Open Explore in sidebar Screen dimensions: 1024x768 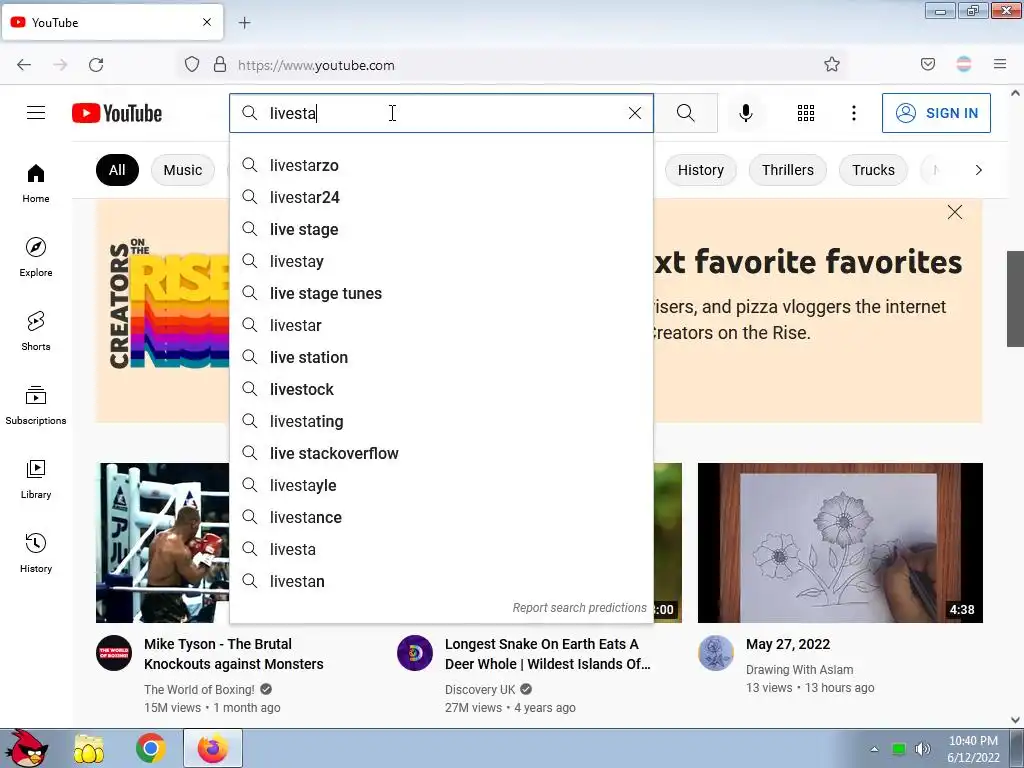[x=36, y=257]
